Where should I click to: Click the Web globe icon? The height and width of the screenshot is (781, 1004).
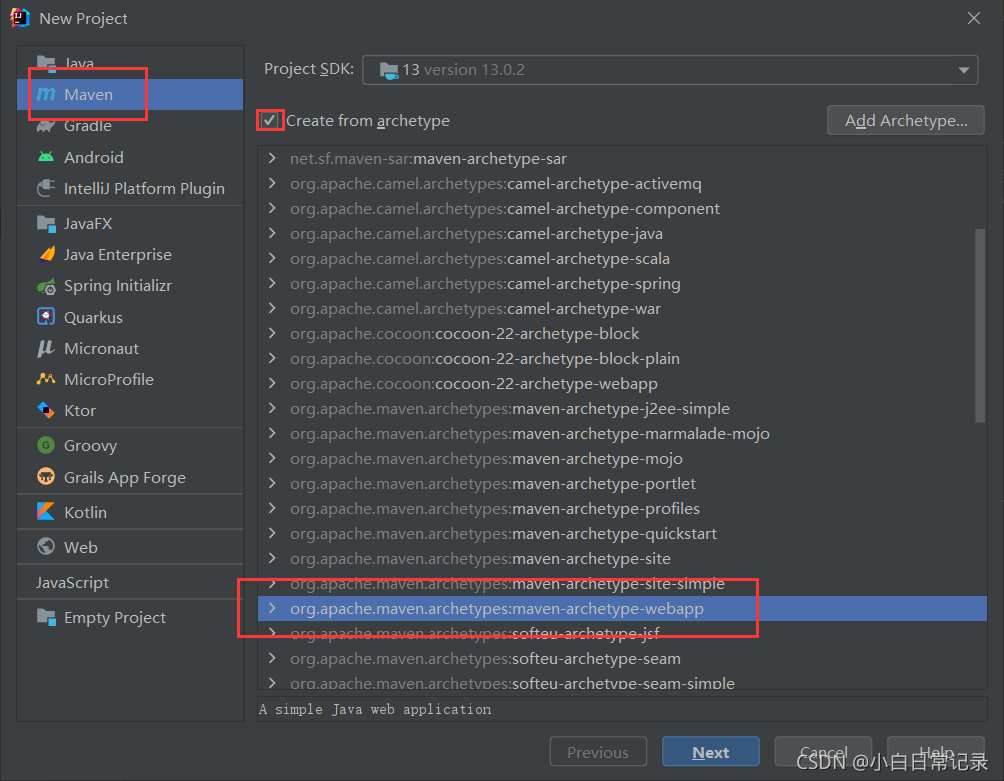click(46, 547)
